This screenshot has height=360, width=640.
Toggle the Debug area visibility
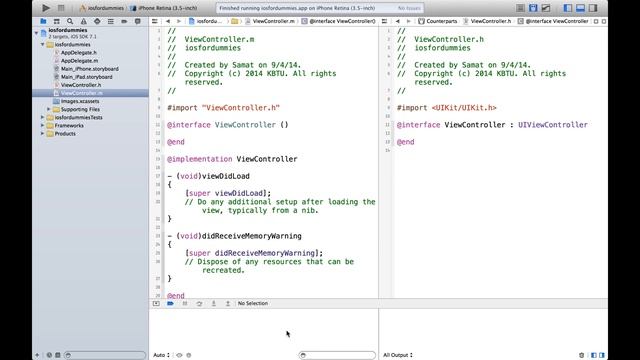tap(580, 8)
